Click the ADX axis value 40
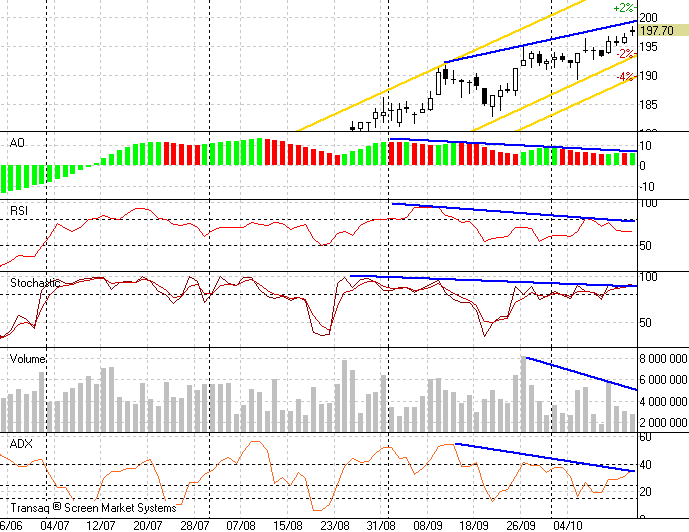Screen dimensions: 689x532 [645, 464]
